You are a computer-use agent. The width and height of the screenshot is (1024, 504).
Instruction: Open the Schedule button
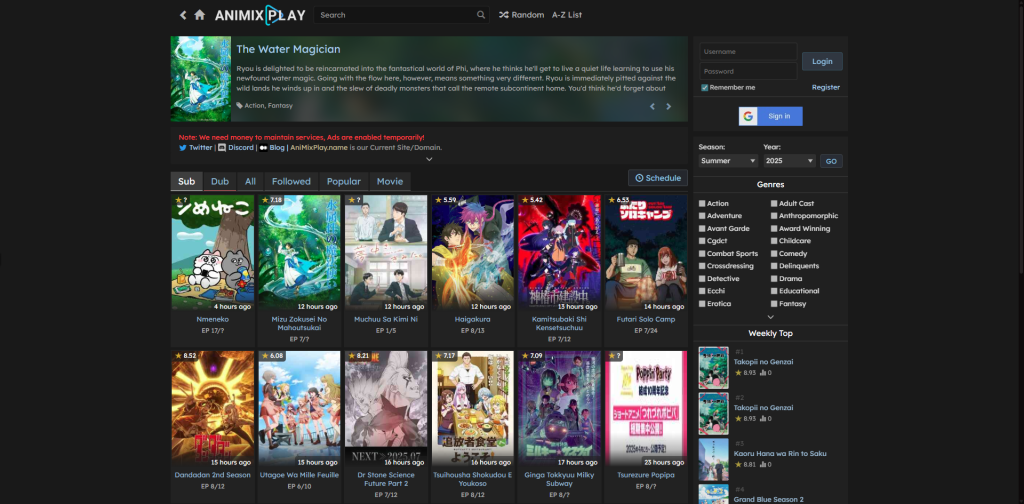click(658, 178)
